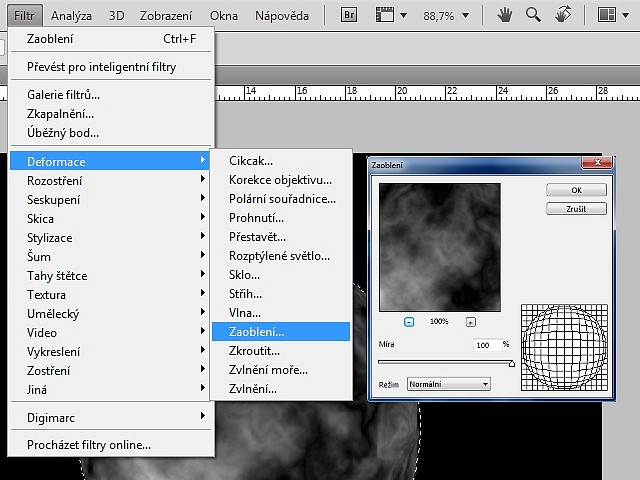Viewport: 640px width, 480px height.
Task: Open Galerie filtrů
Action: coord(110,95)
